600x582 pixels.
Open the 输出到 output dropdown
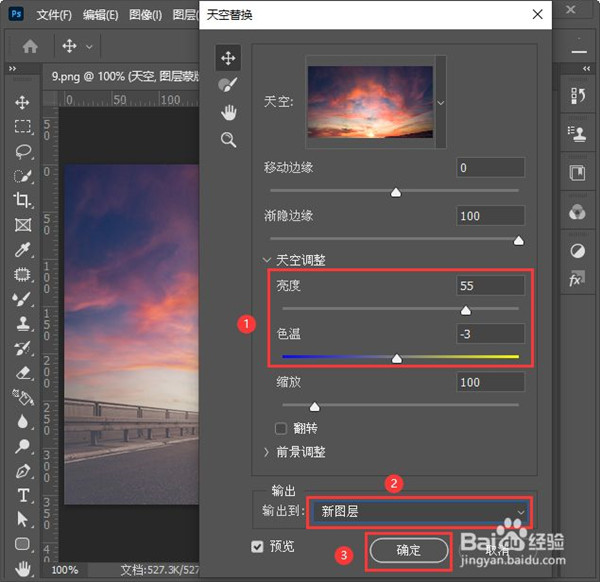pos(420,511)
